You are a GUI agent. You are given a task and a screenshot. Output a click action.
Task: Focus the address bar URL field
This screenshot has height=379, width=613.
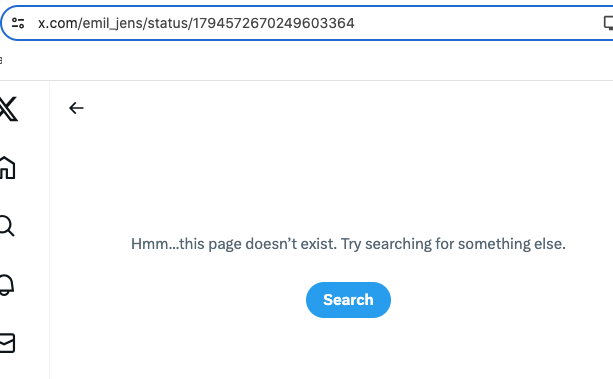[x=313, y=23]
